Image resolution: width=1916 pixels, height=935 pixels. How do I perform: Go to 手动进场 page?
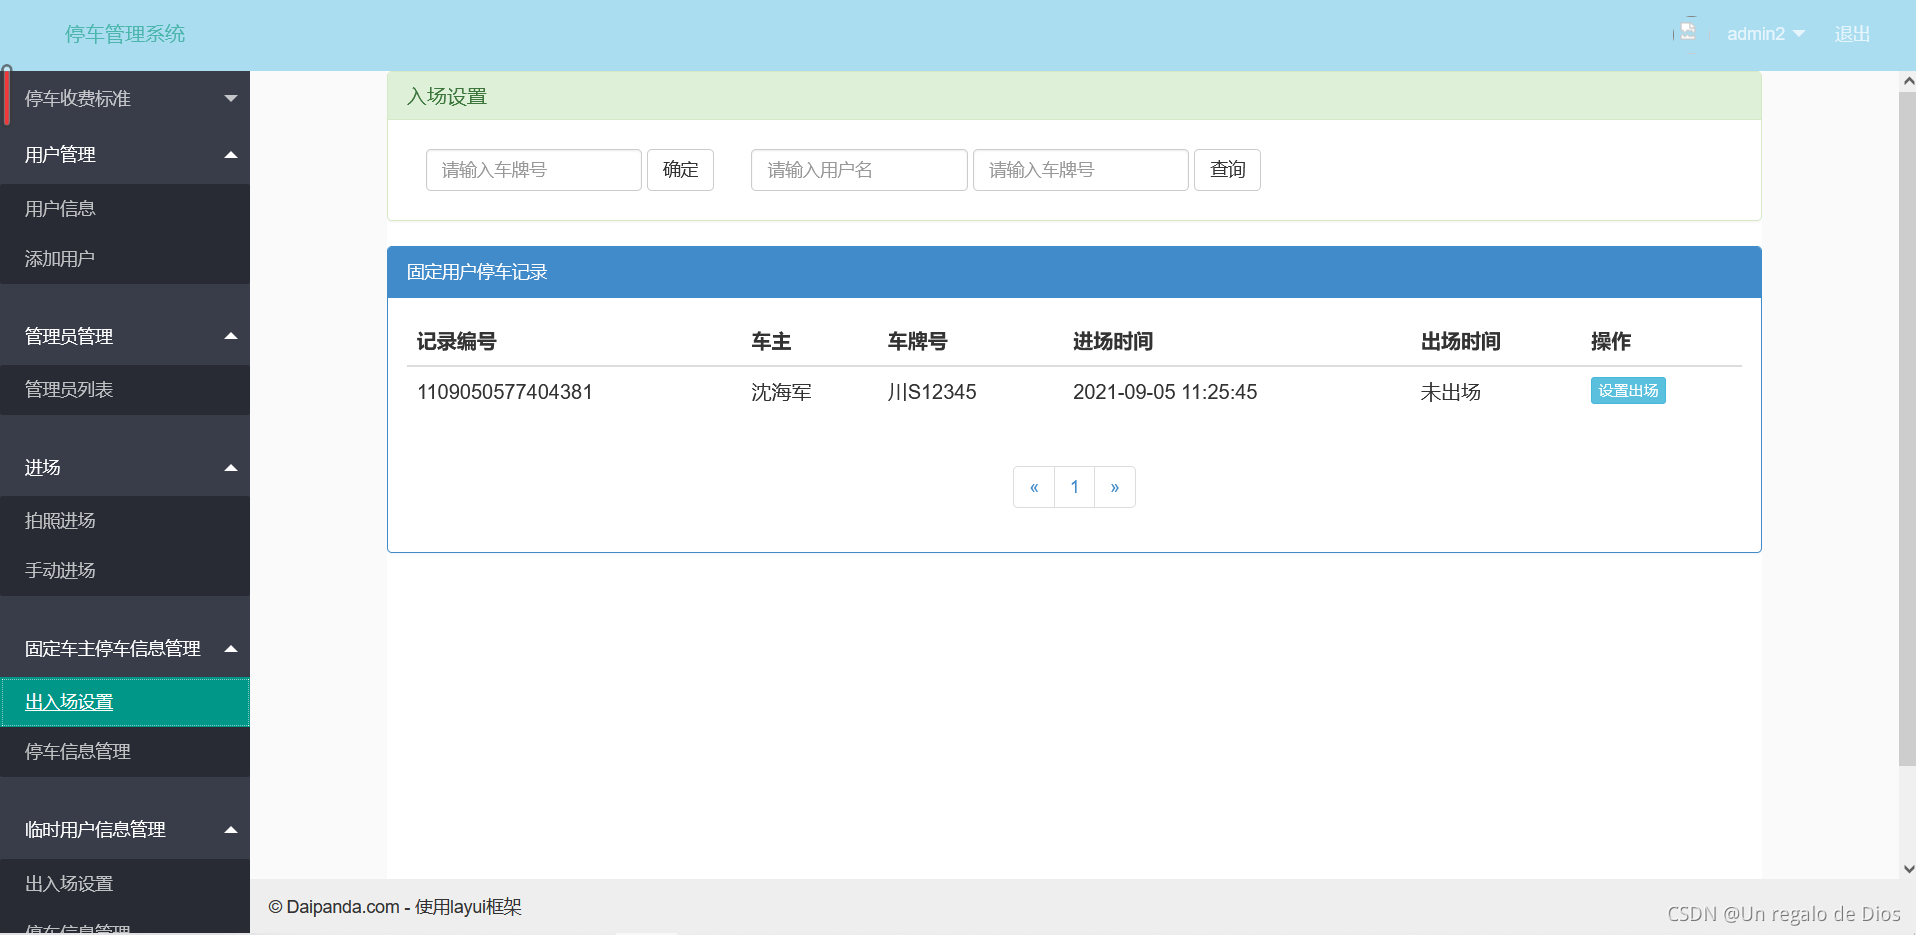pyautogui.click(x=125, y=571)
